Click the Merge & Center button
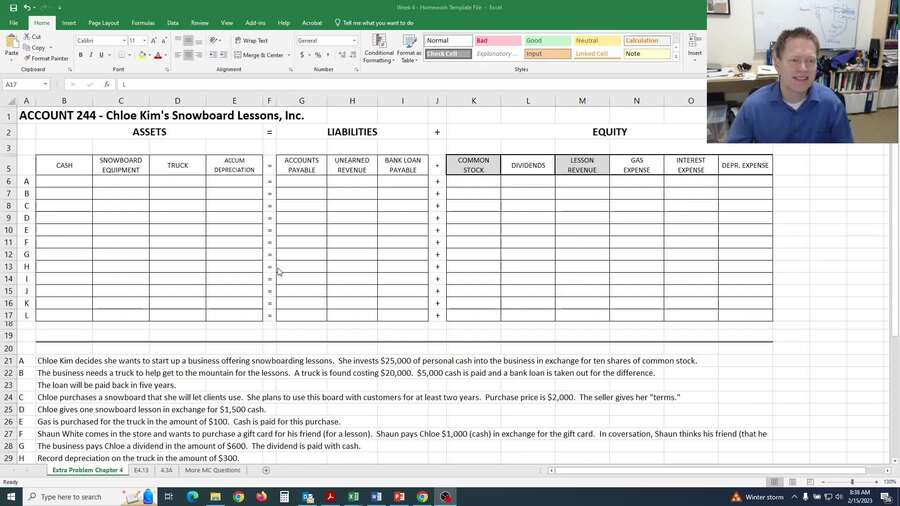This screenshot has height=506, width=900. click(260, 55)
